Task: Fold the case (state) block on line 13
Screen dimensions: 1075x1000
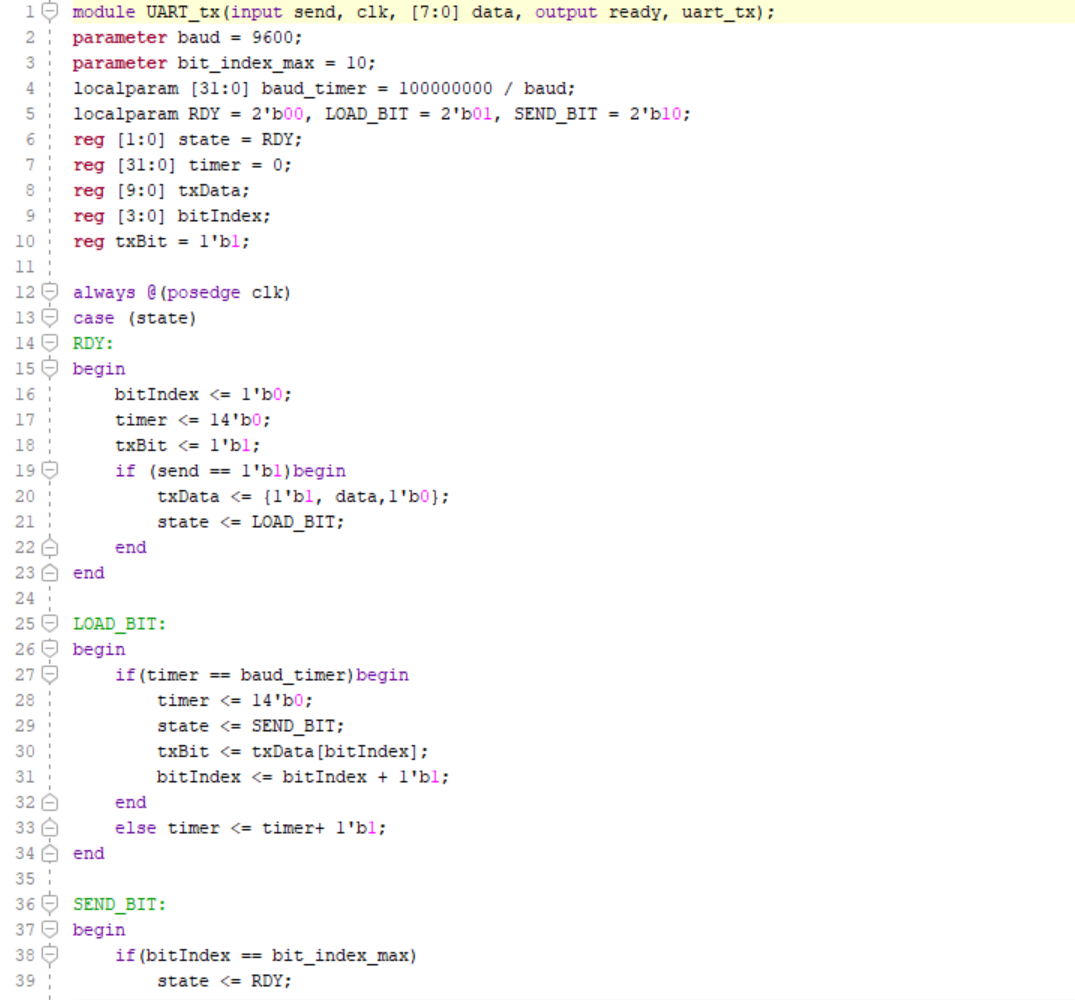Action: 50,317
